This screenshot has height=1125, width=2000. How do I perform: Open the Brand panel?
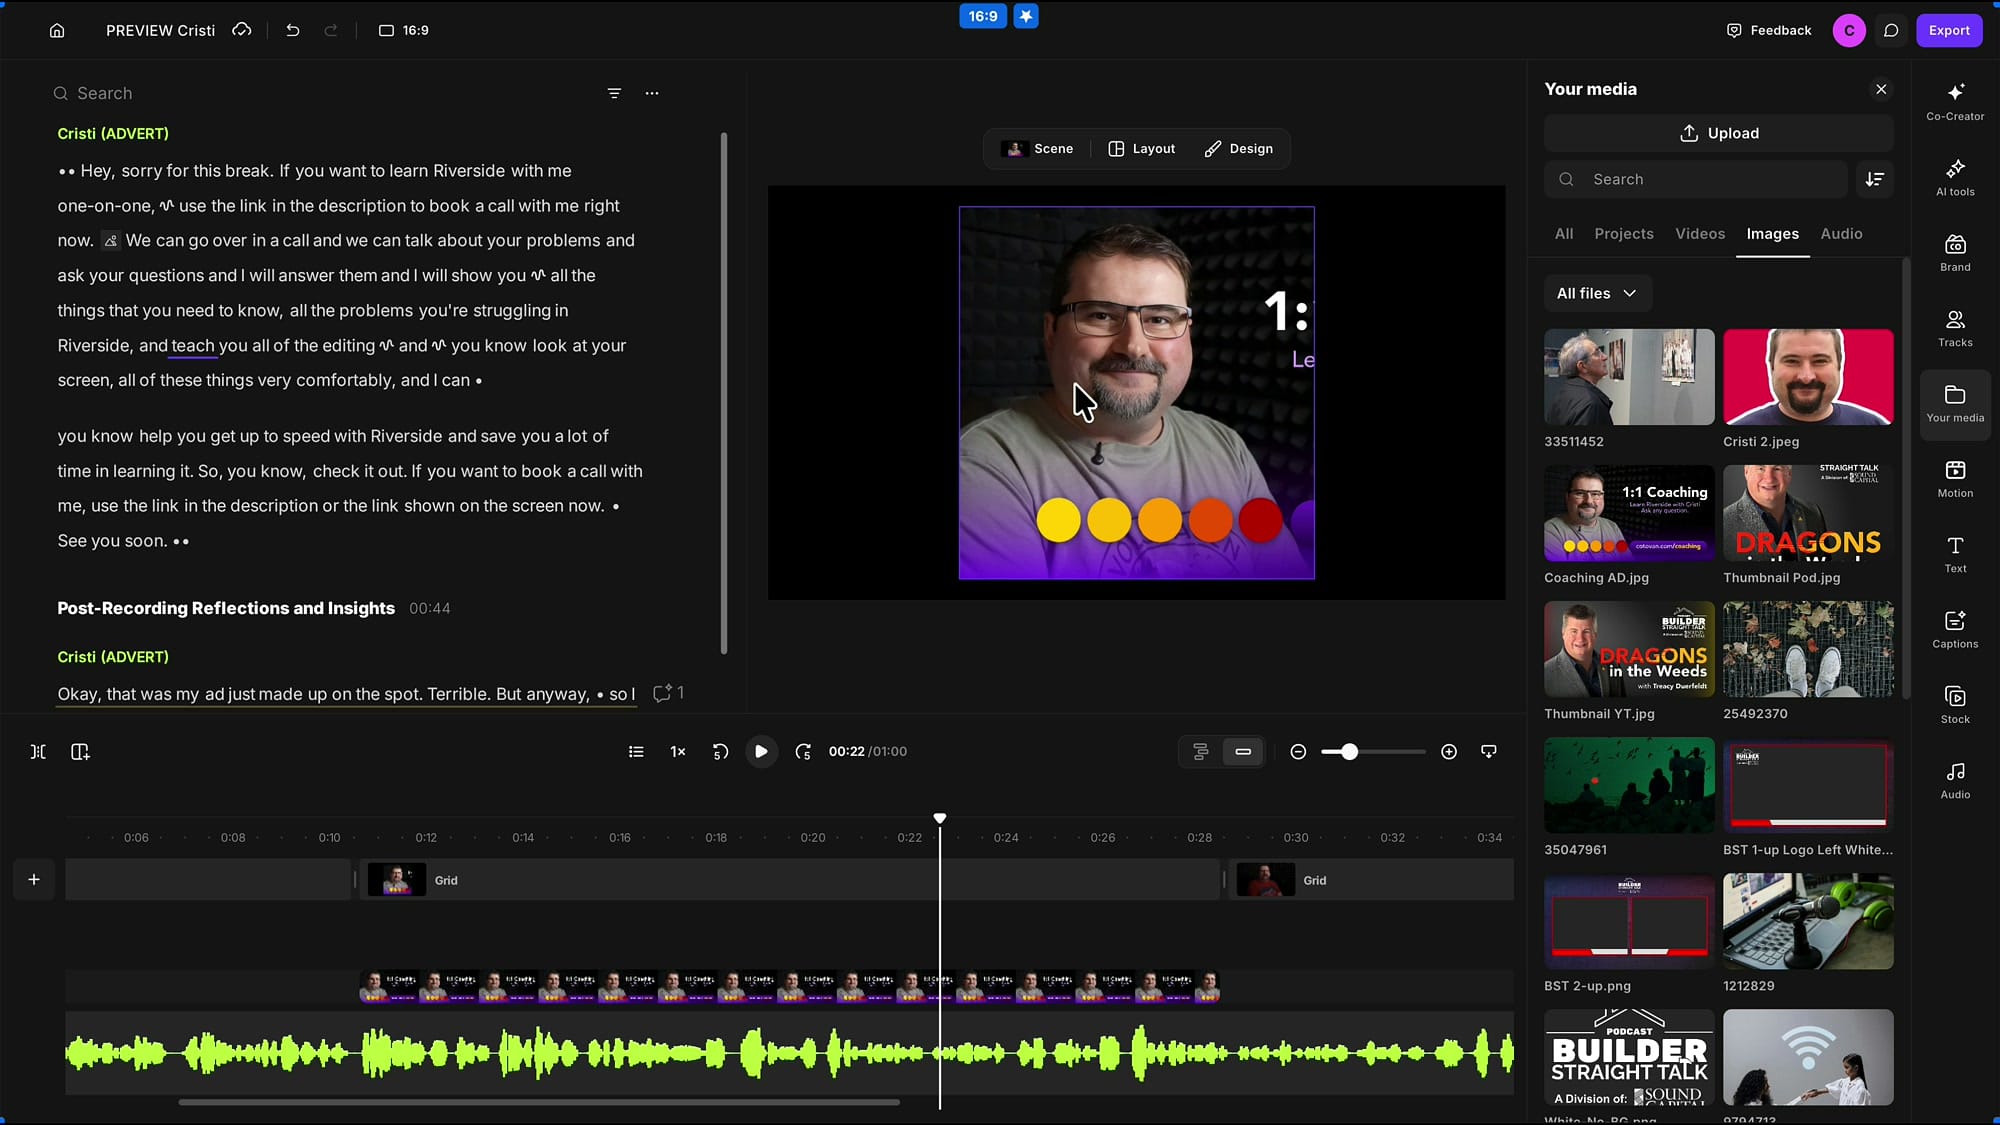[x=1955, y=252]
